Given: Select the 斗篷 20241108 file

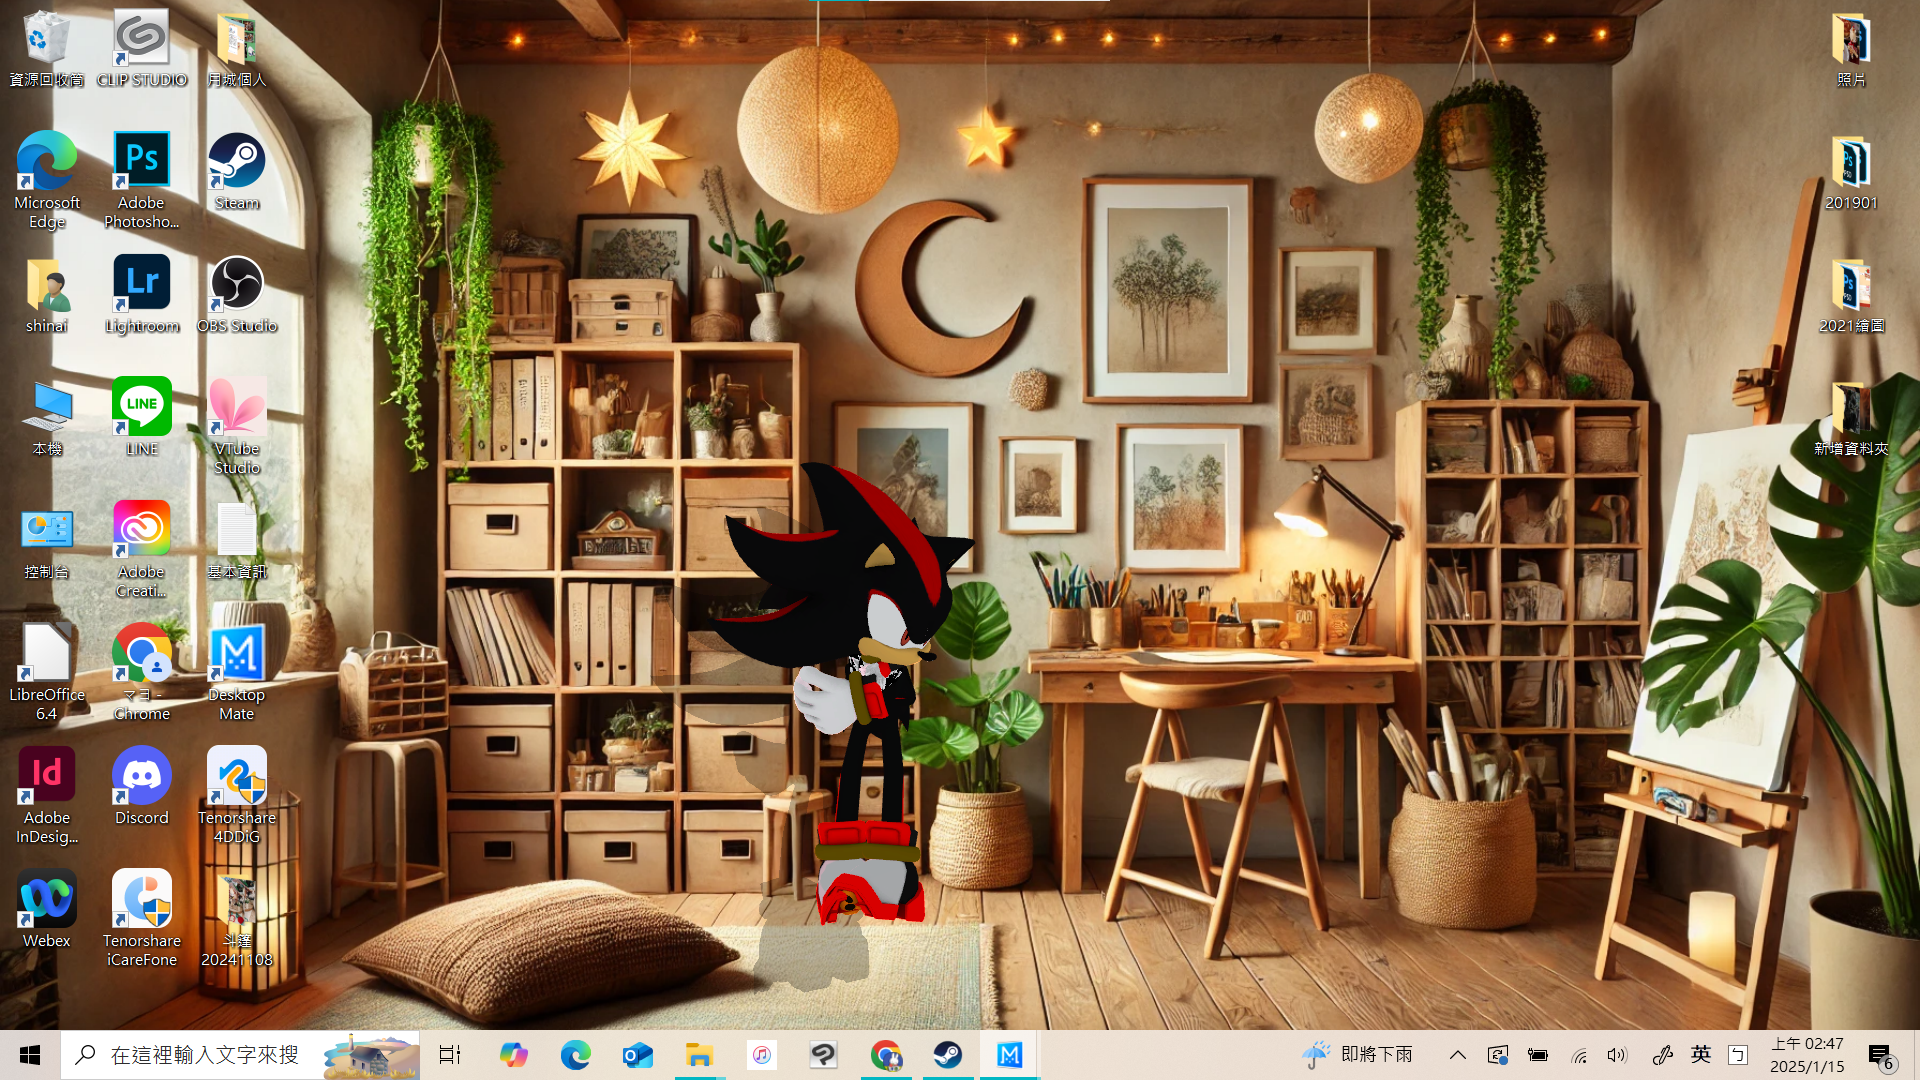Looking at the screenshot, I should 237,918.
